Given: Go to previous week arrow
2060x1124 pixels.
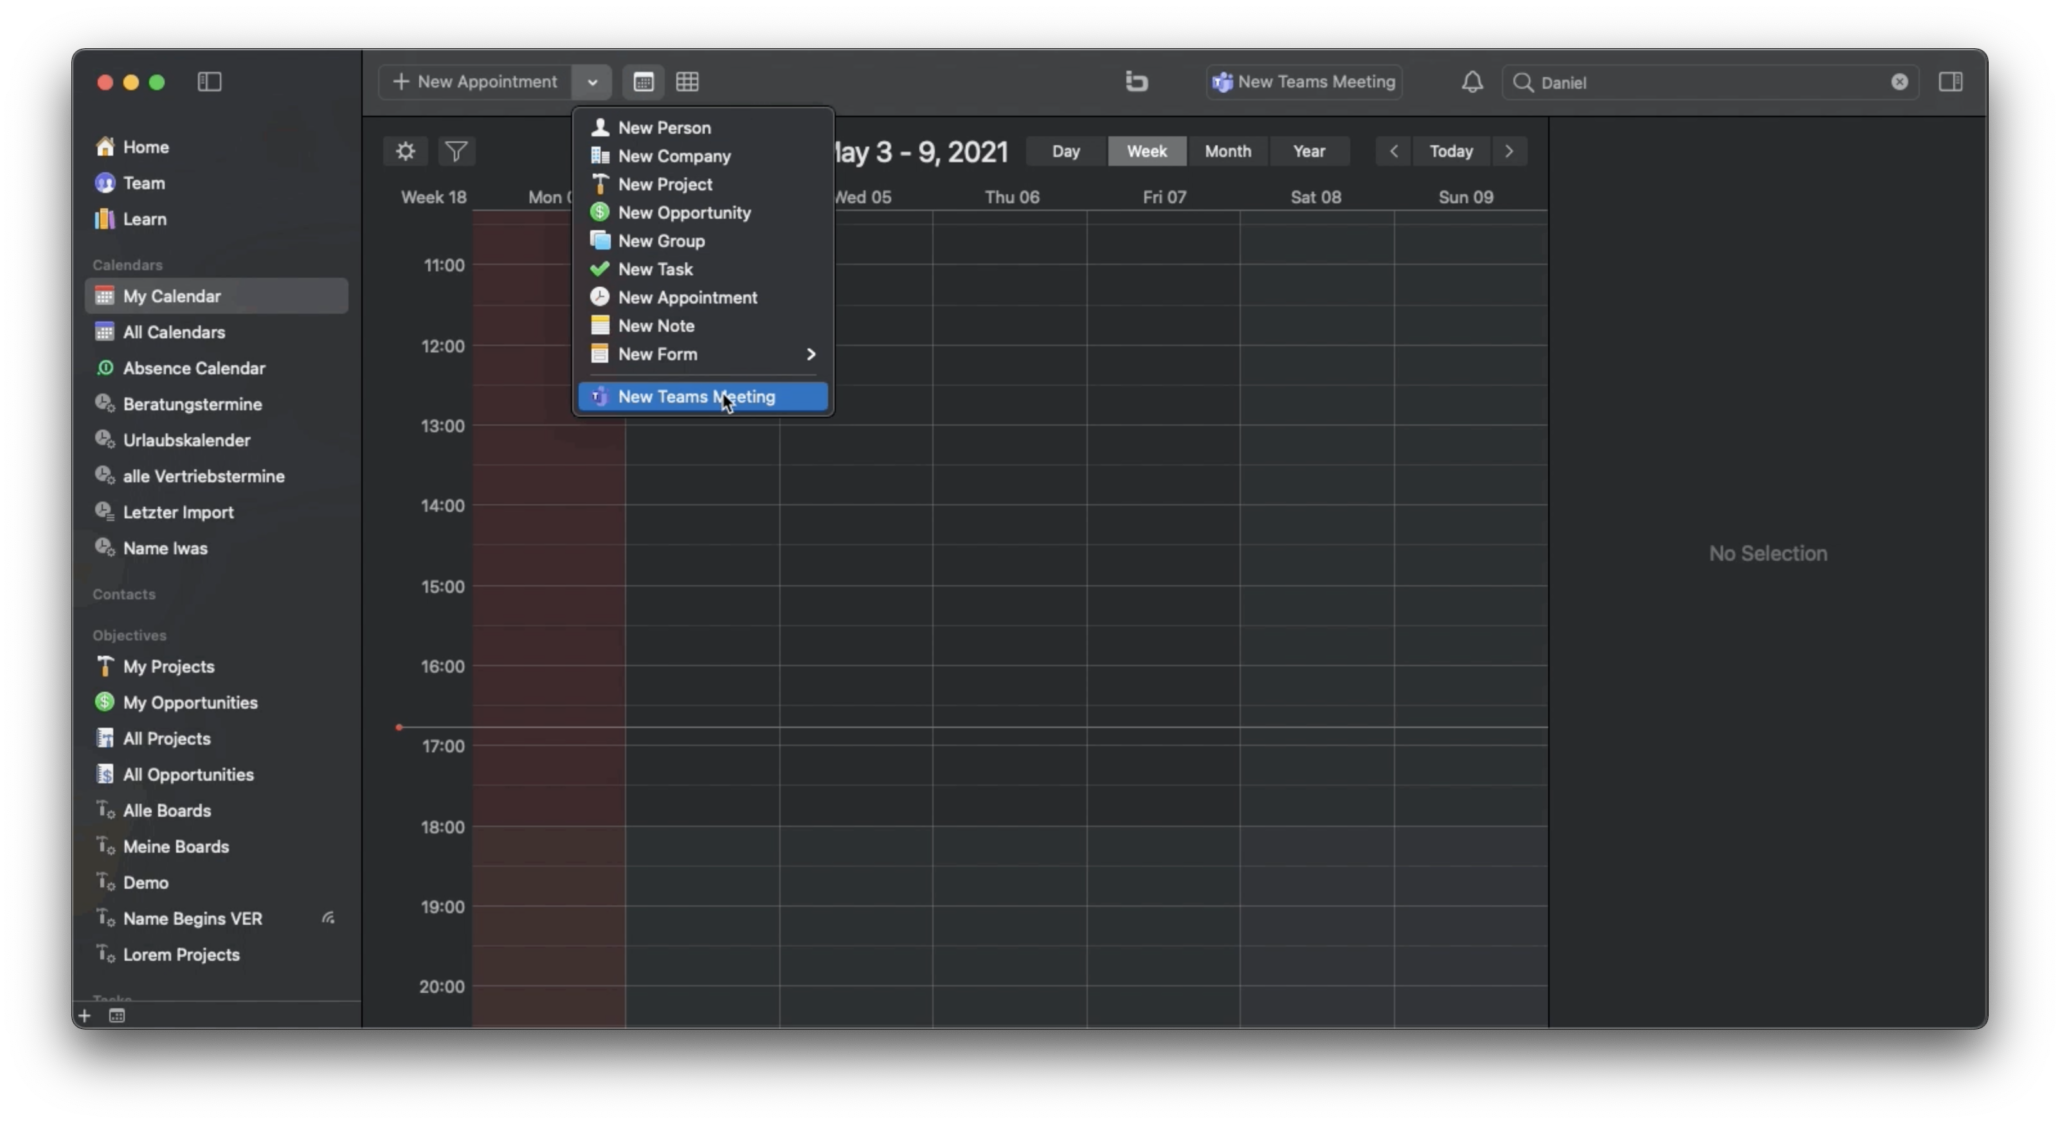Looking at the screenshot, I should (1393, 151).
